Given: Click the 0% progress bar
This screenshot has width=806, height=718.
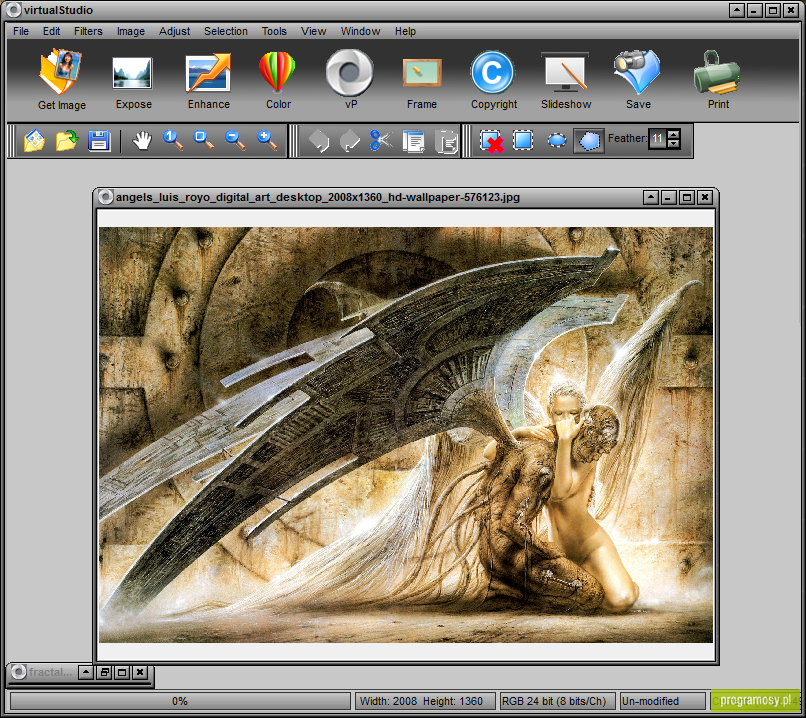Looking at the screenshot, I should pos(180,701).
